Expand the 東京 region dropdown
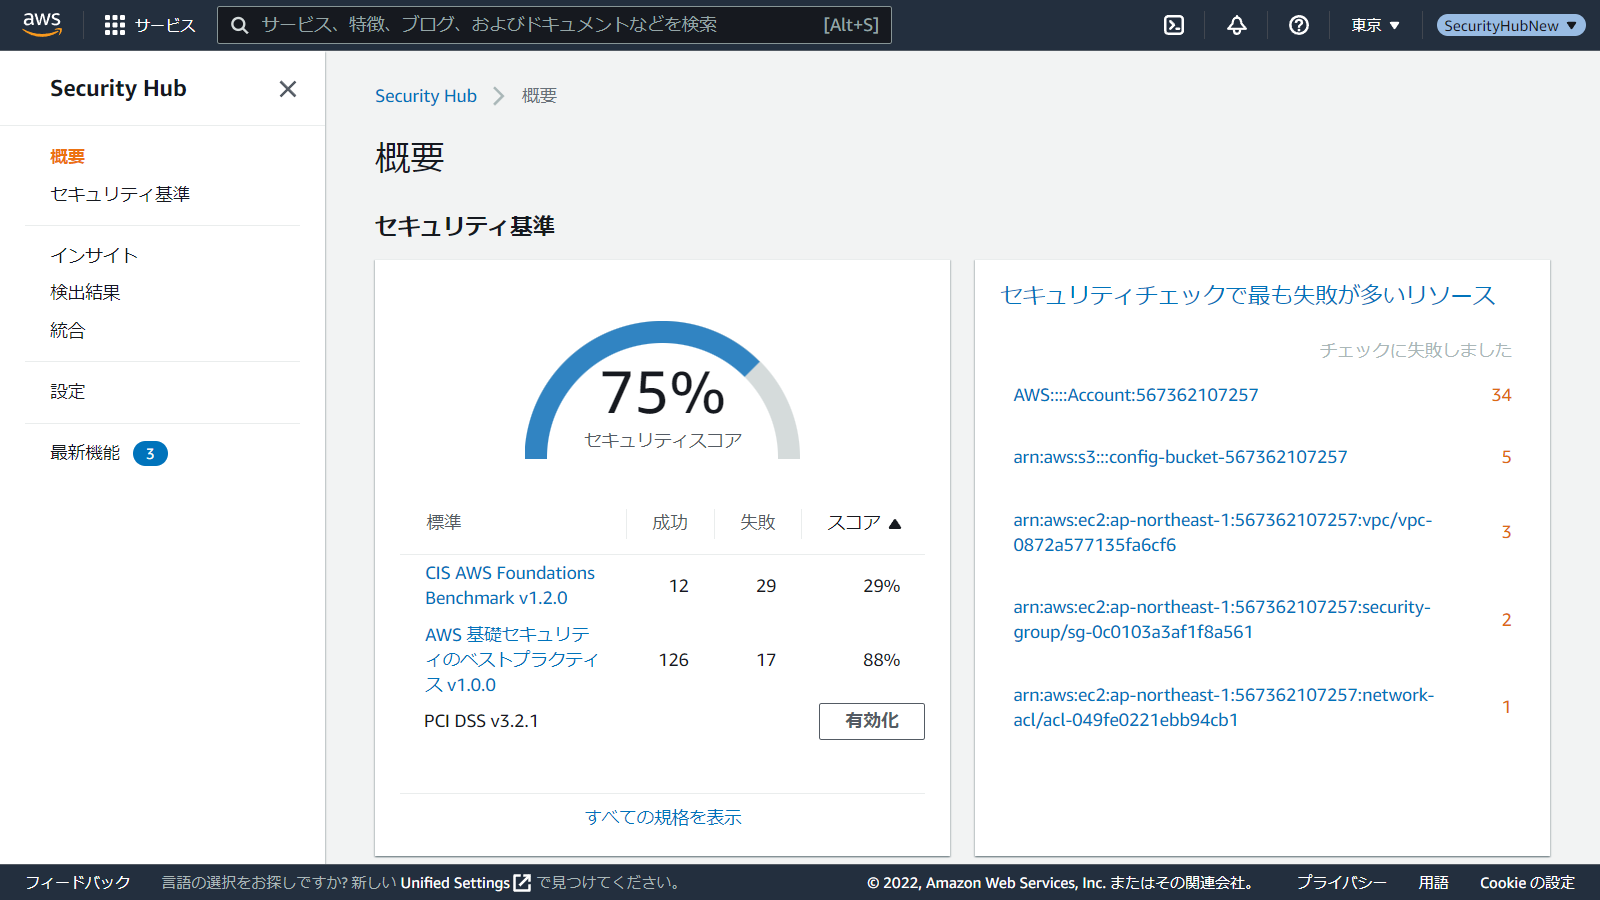Image resolution: width=1600 pixels, height=900 pixels. tap(1375, 25)
